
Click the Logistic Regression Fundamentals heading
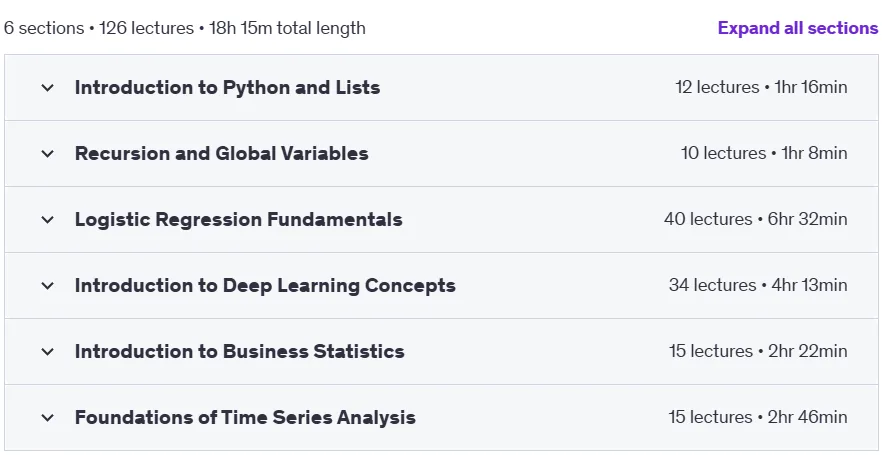[238, 219]
